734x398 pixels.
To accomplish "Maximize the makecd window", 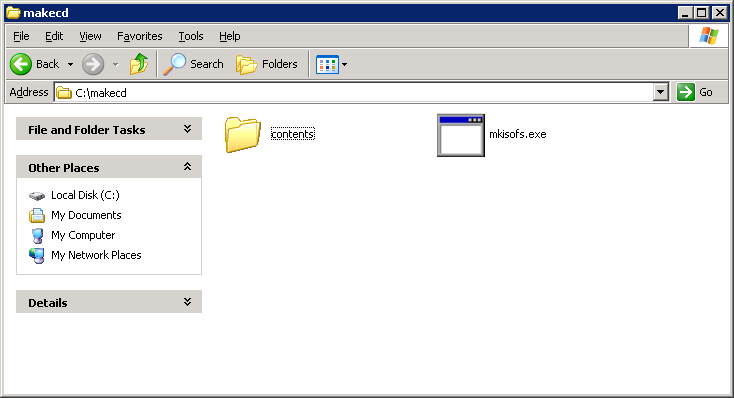I will (702, 13).
